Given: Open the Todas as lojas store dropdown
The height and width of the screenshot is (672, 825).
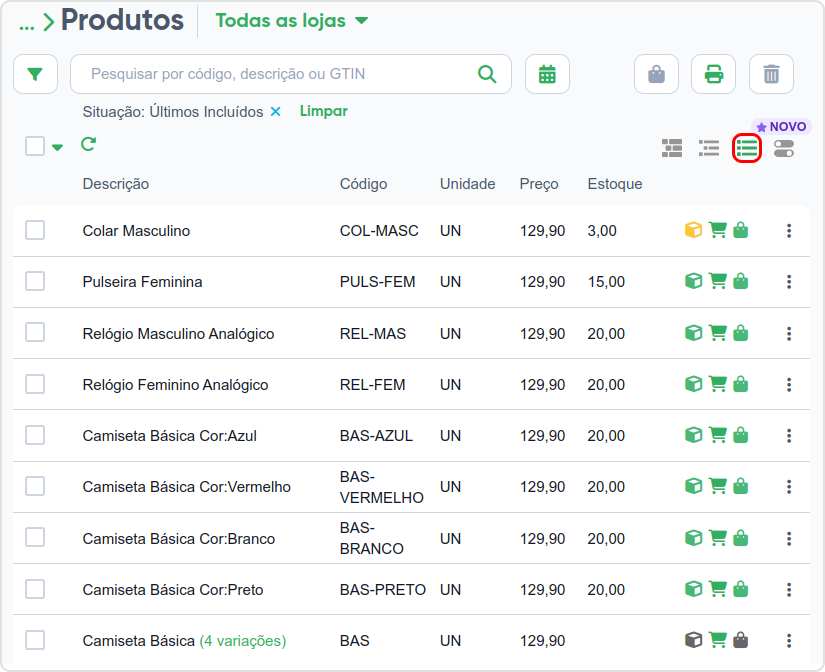Looking at the screenshot, I should point(291,21).
